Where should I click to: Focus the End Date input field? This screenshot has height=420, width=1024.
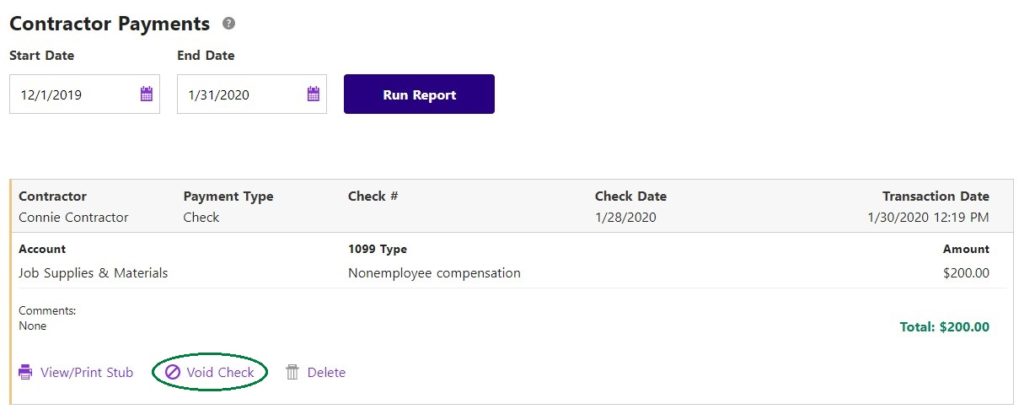(240, 95)
